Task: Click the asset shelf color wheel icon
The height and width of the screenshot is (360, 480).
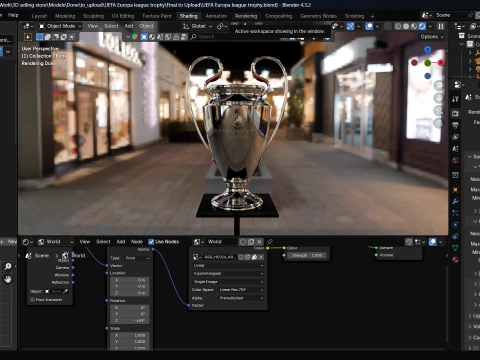Action: coord(135,37)
